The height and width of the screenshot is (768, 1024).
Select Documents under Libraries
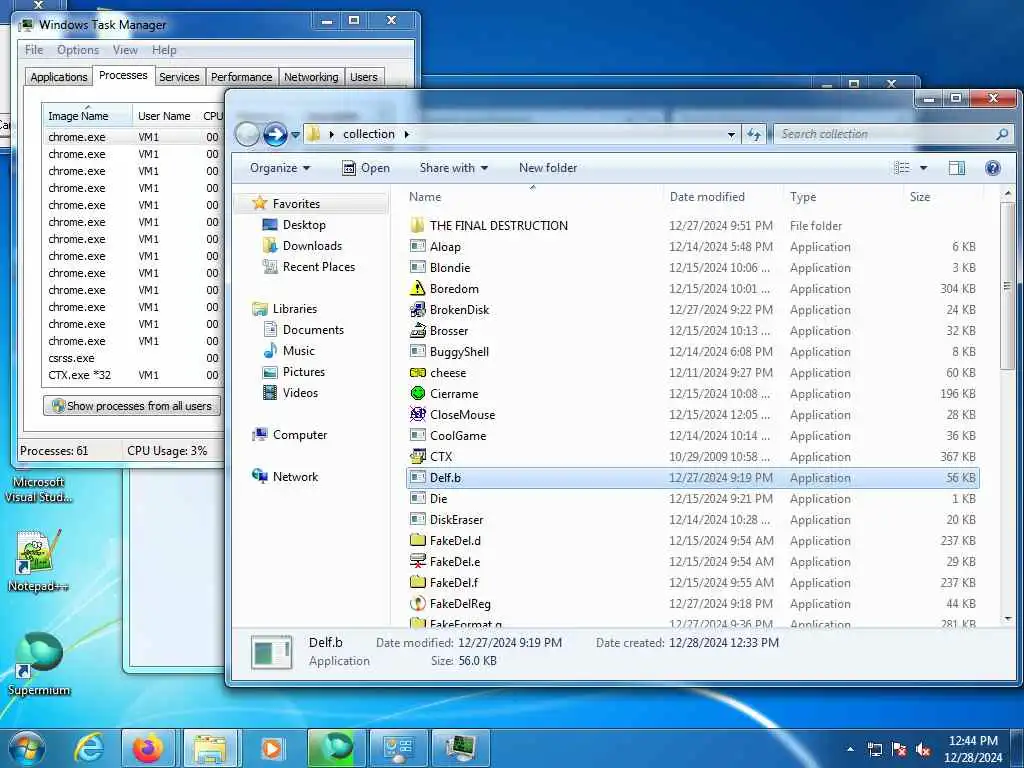tap(312, 329)
